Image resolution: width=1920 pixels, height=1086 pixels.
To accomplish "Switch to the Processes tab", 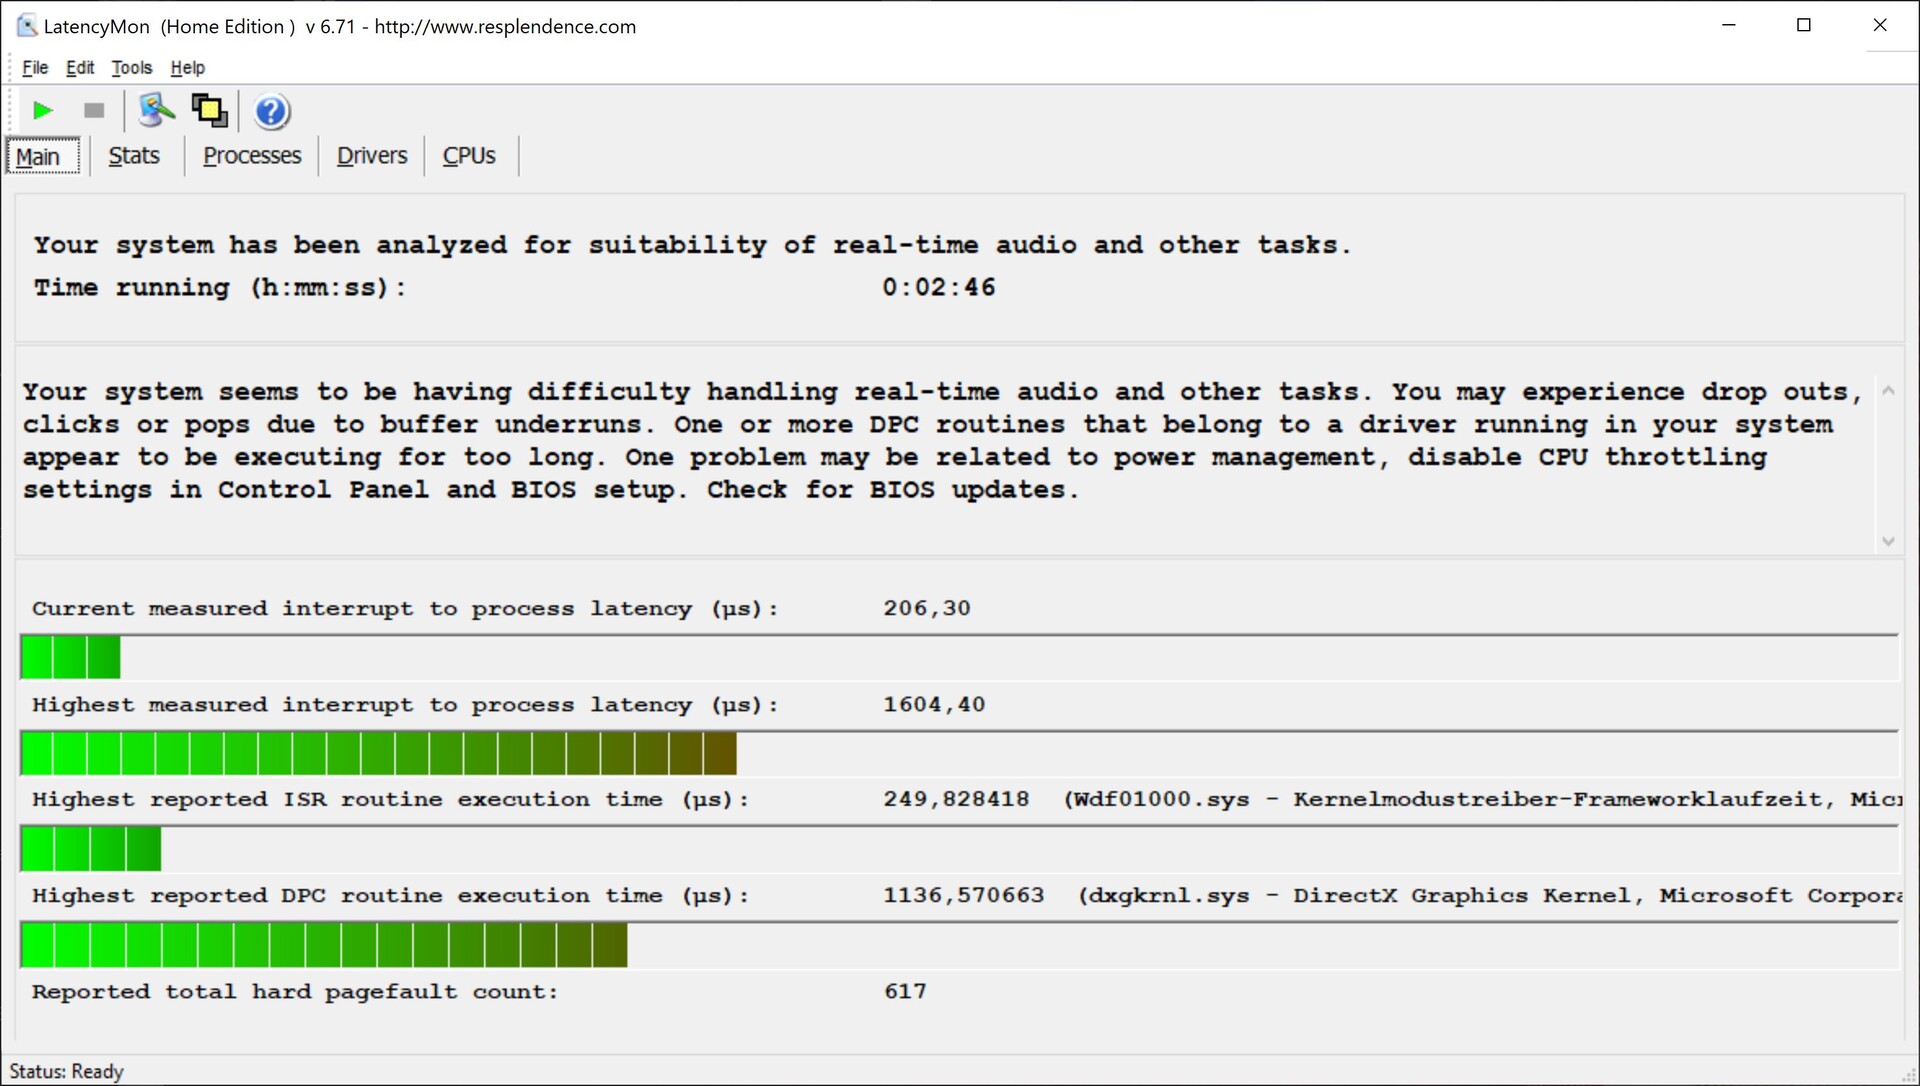I will pyautogui.click(x=252, y=156).
